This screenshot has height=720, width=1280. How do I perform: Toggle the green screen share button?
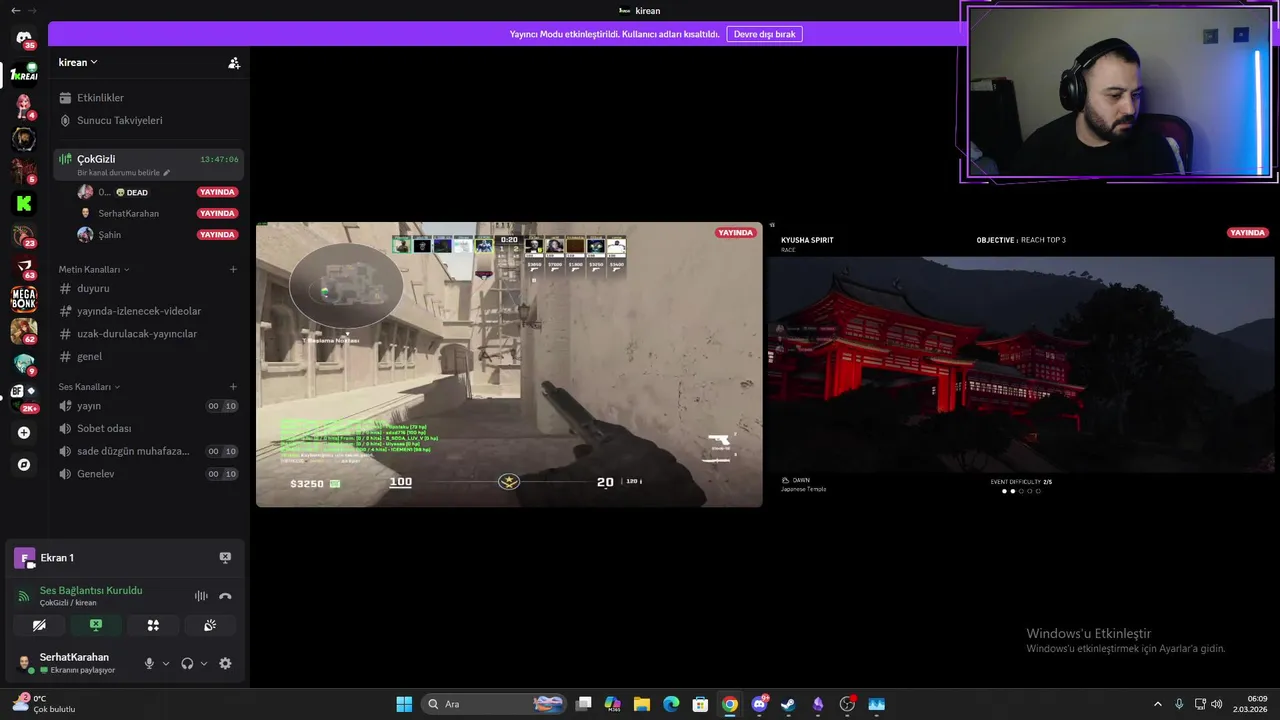[x=96, y=625]
